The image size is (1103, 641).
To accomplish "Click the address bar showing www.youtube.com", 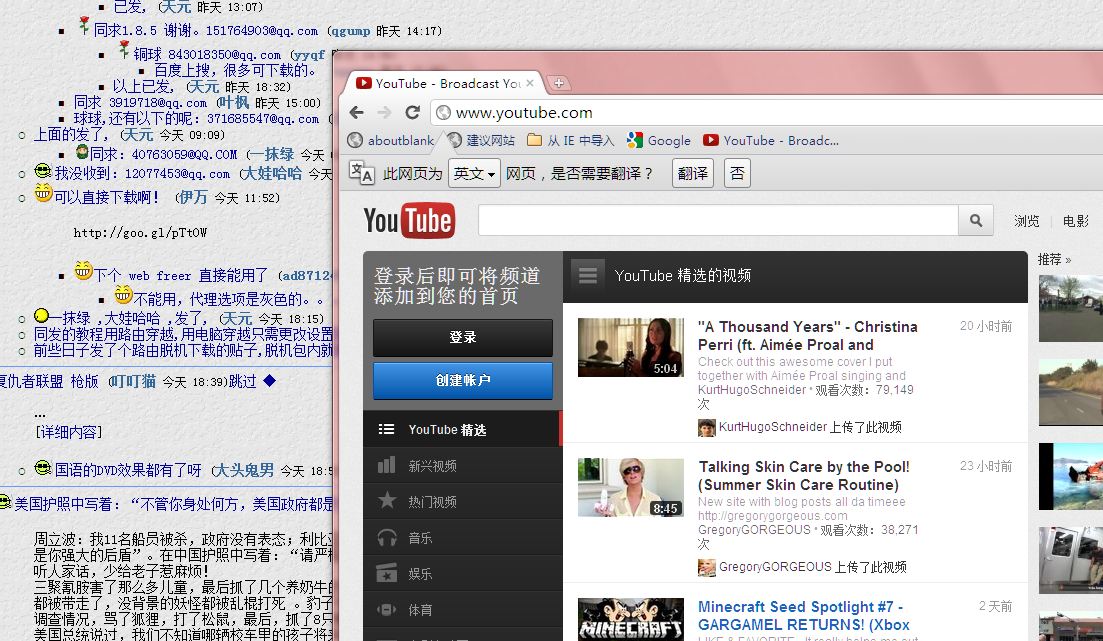I will click(767, 113).
